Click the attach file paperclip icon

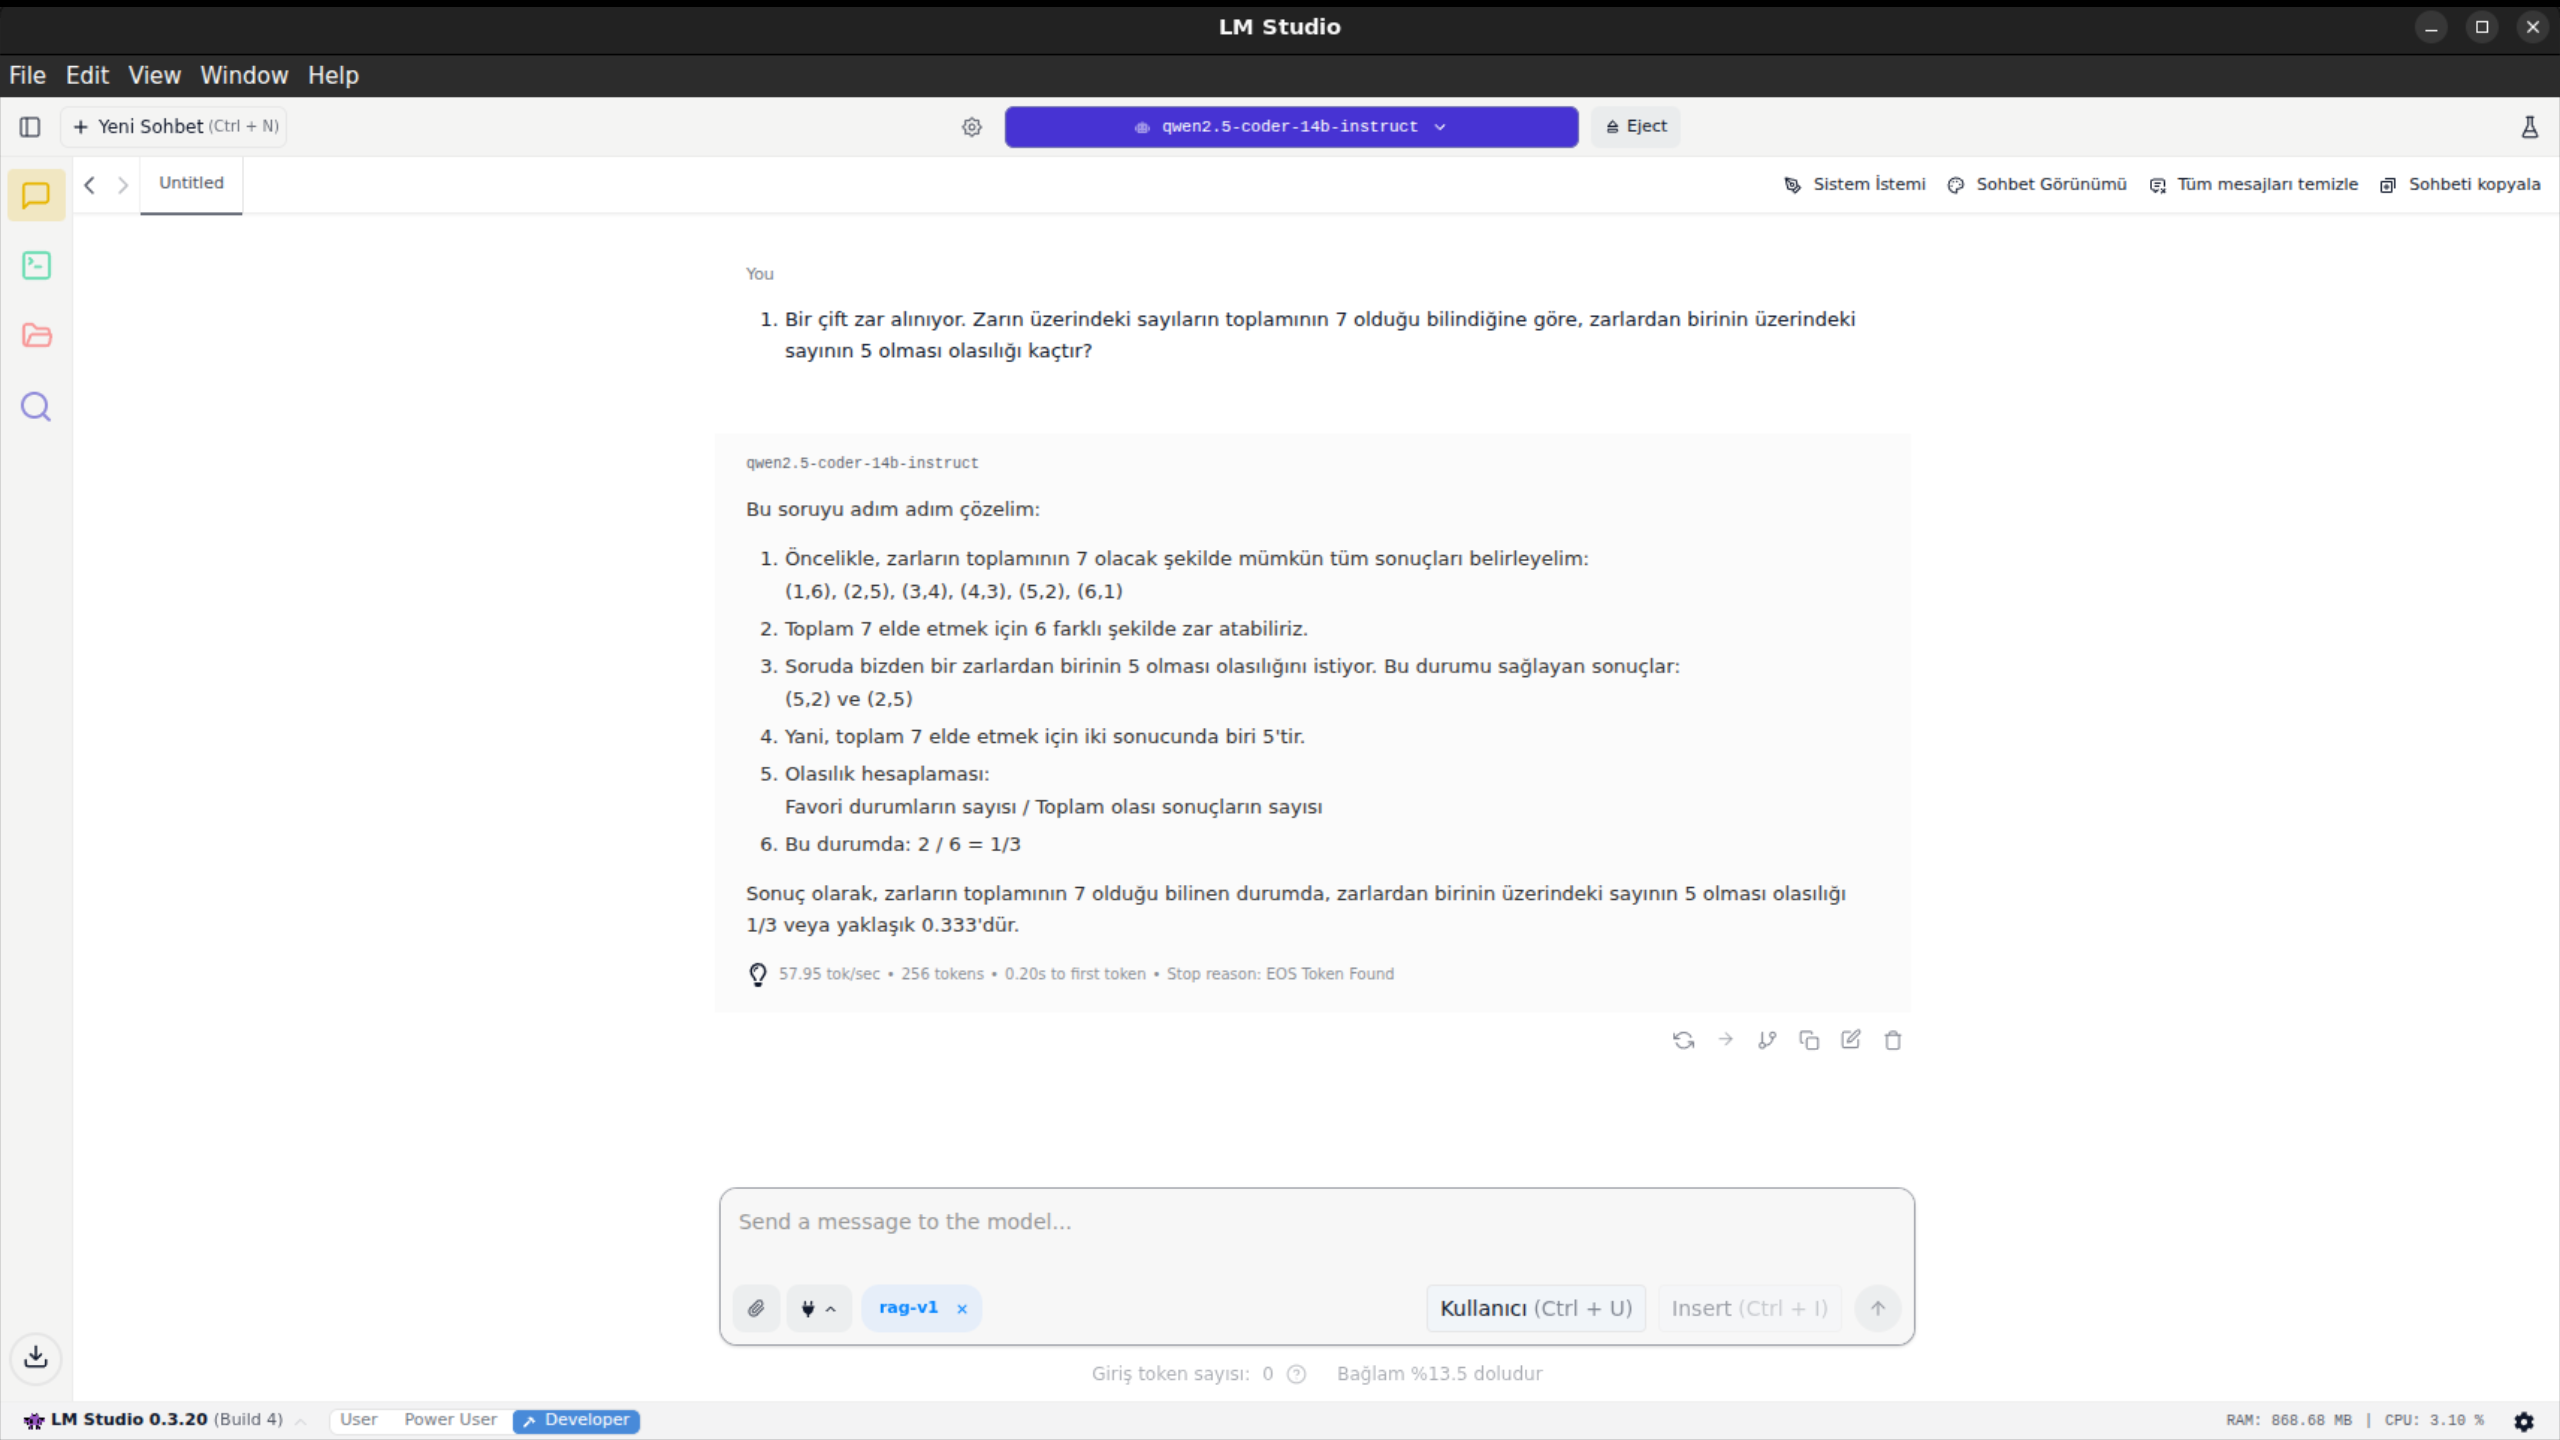pos(756,1308)
